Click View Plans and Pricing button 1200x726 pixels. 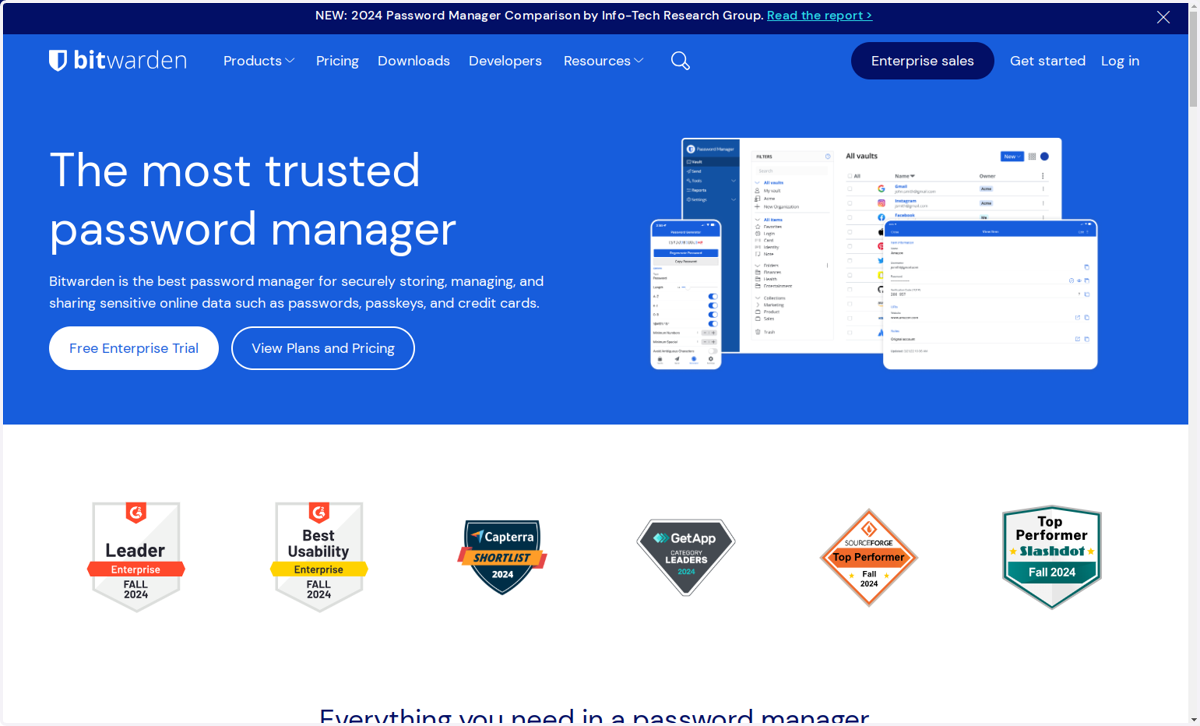[323, 348]
